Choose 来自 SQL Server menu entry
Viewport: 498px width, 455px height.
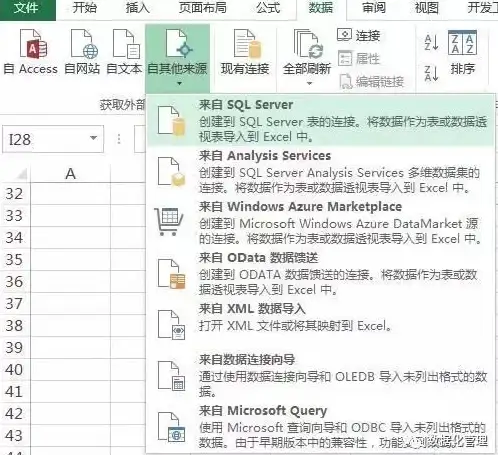click(x=320, y=121)
